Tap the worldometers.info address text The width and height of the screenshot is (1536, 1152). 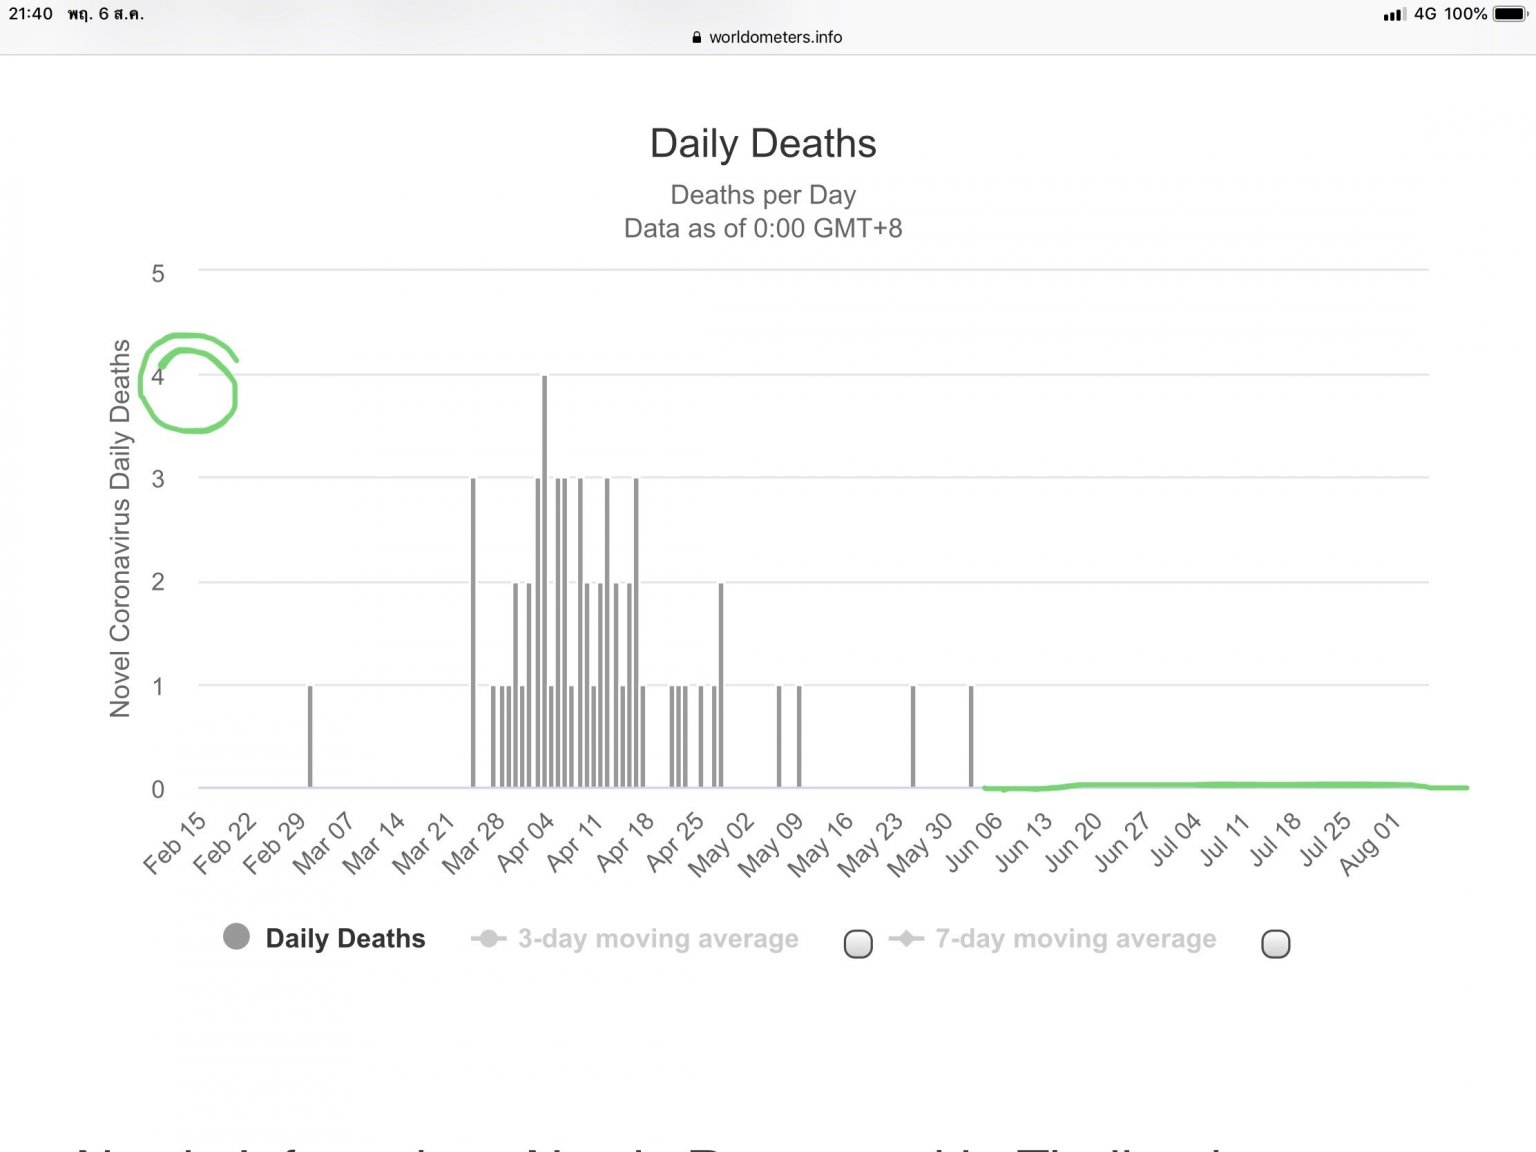pos(775,37)
